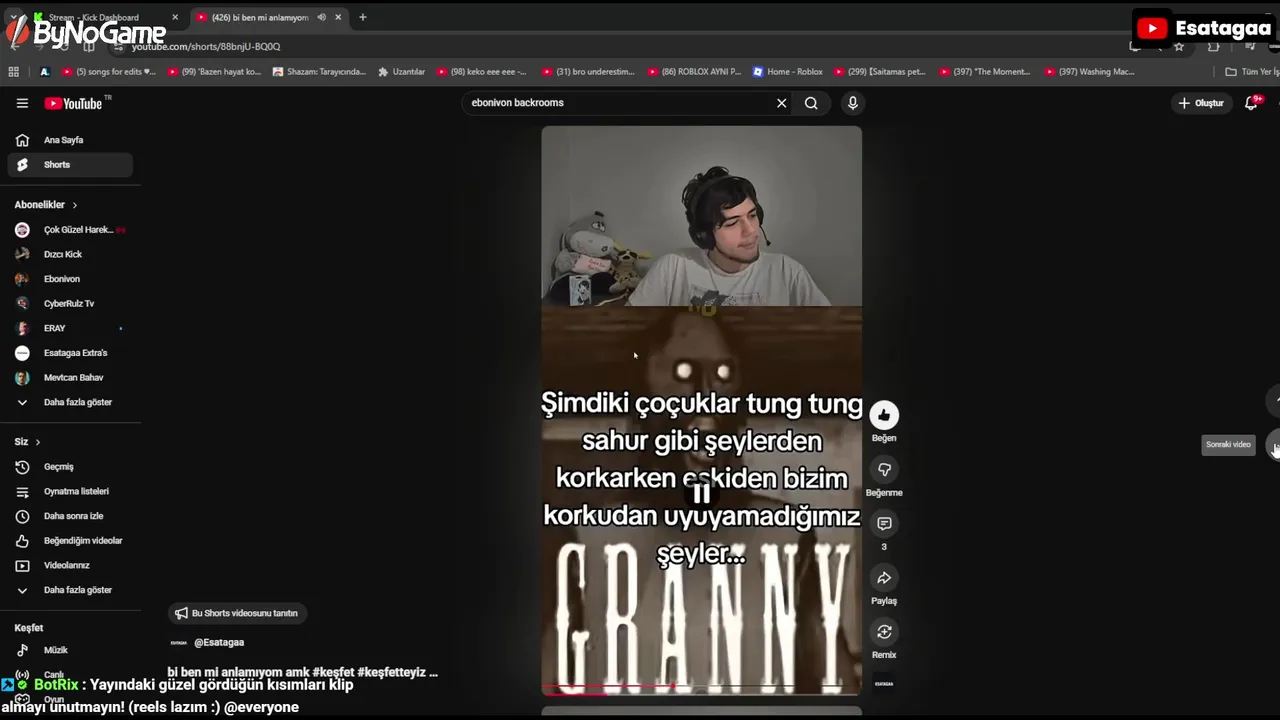Expand the Abonelikler section chevron
The width and height of the screenshot is (1280, 720).
pos(74,205)
